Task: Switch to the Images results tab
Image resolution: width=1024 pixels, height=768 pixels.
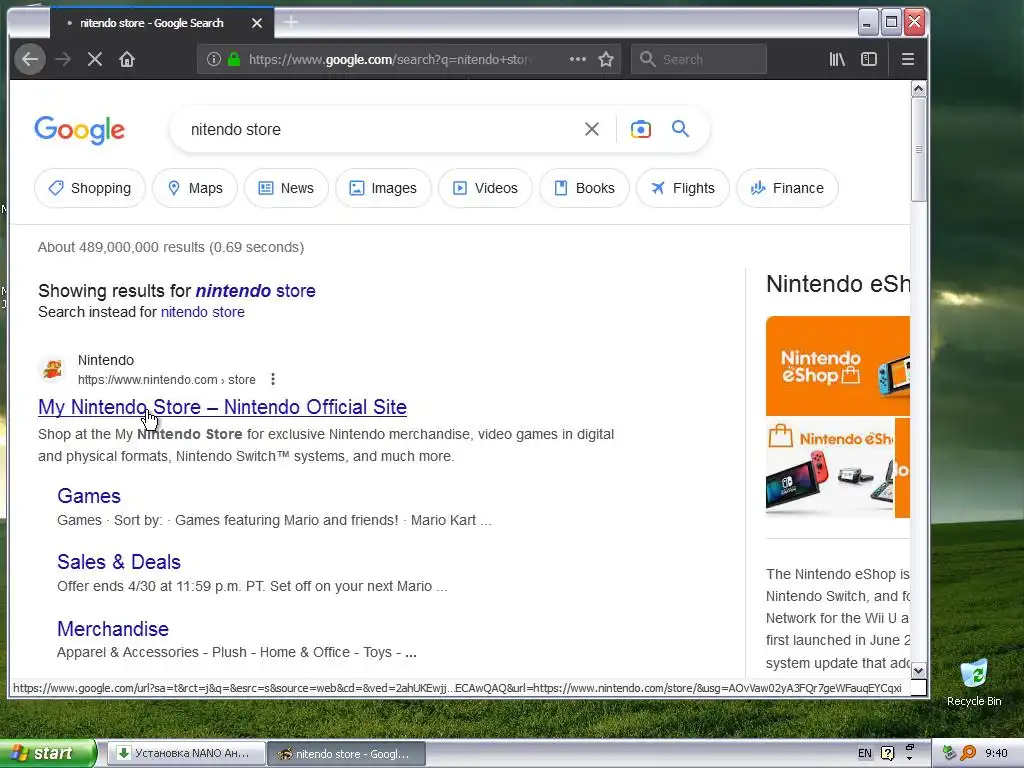Action: (x=383, y=188)
